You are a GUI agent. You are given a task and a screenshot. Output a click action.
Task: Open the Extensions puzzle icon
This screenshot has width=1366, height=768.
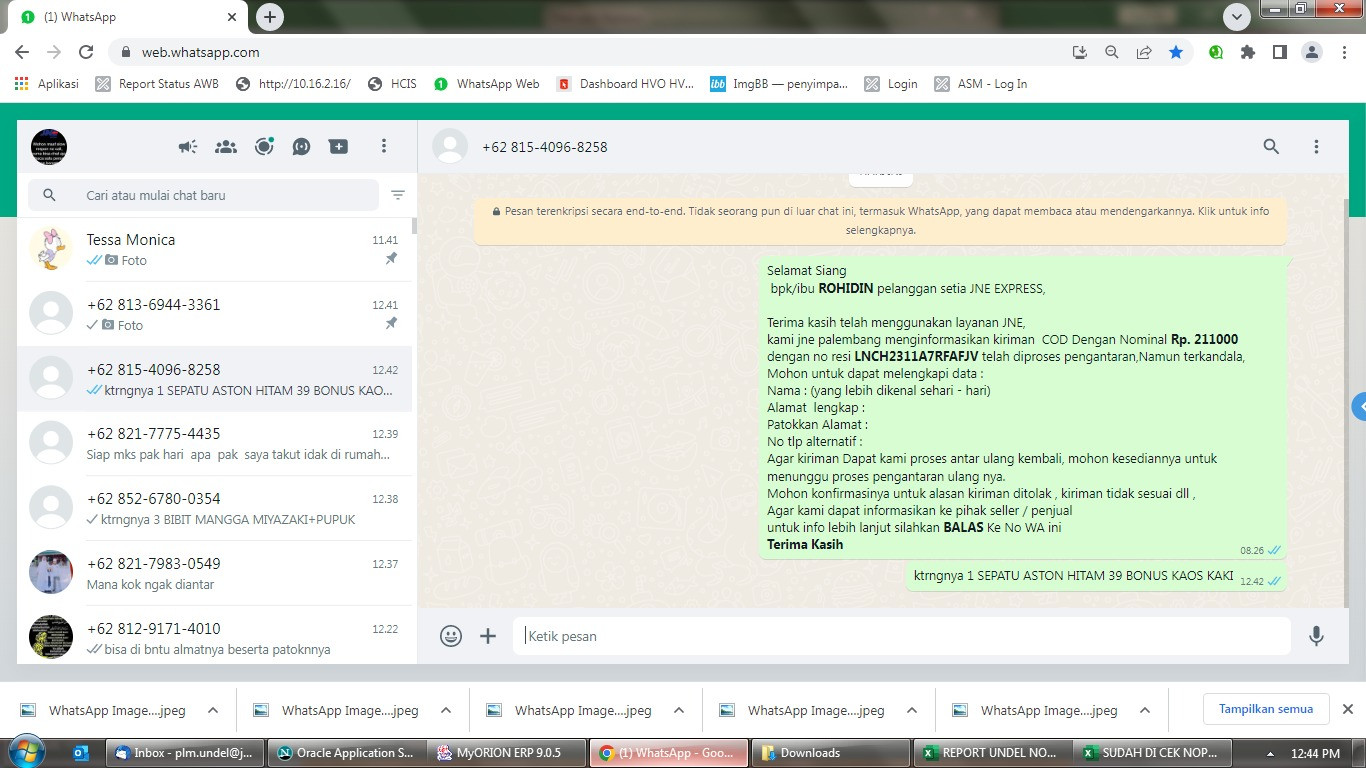point(1248,52)
